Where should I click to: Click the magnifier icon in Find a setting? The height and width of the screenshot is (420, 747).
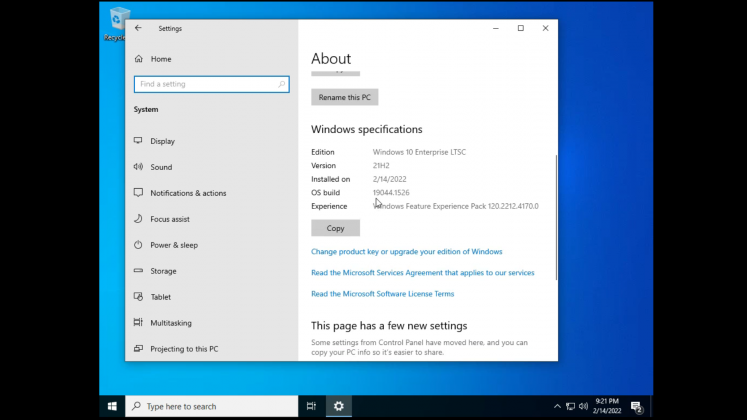(282, 84)
